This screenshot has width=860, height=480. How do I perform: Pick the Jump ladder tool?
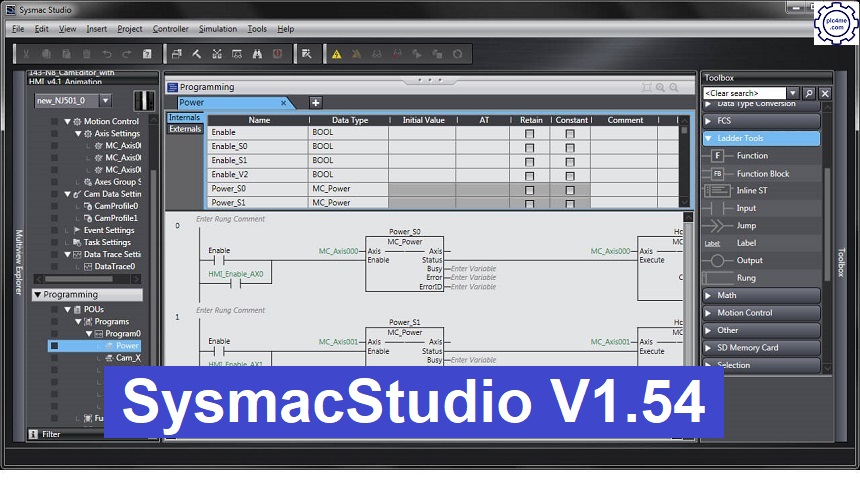(x=746, y=225)
